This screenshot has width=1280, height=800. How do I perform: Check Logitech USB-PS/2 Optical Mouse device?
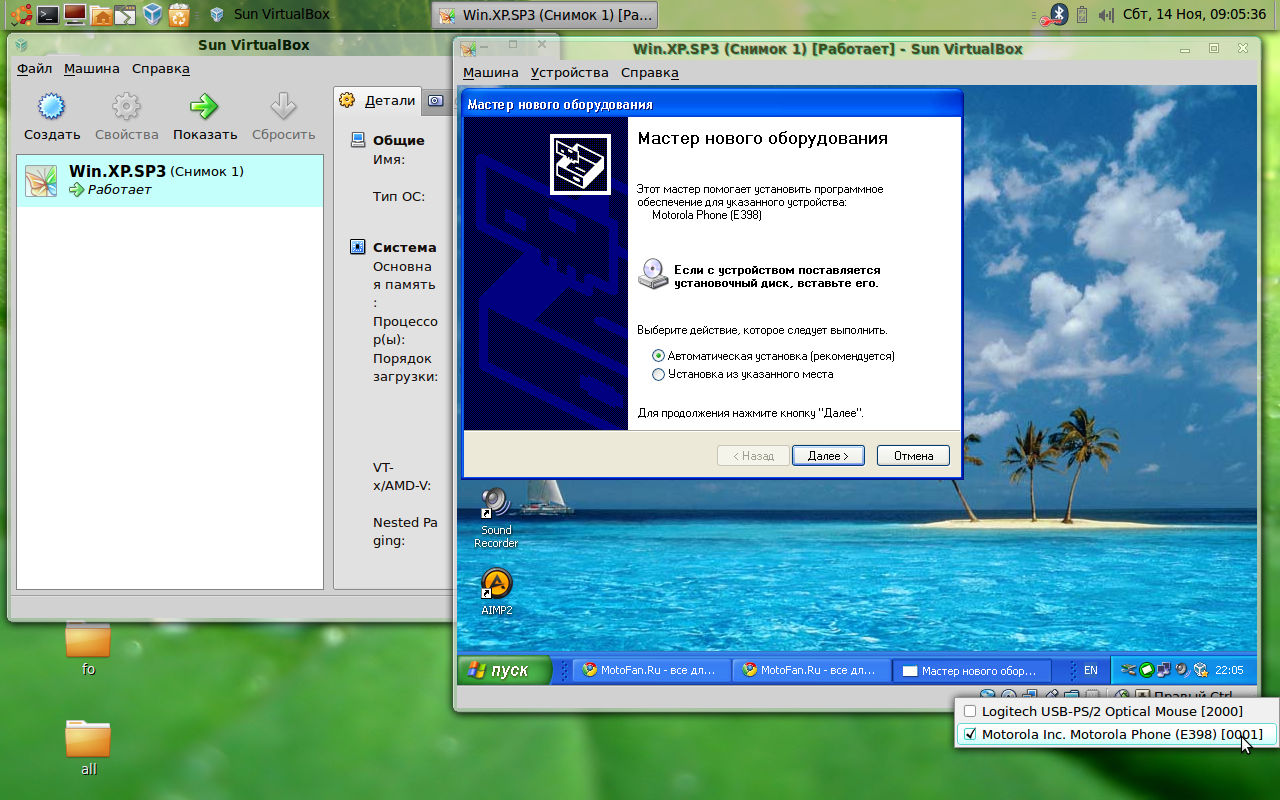point(970,711)
